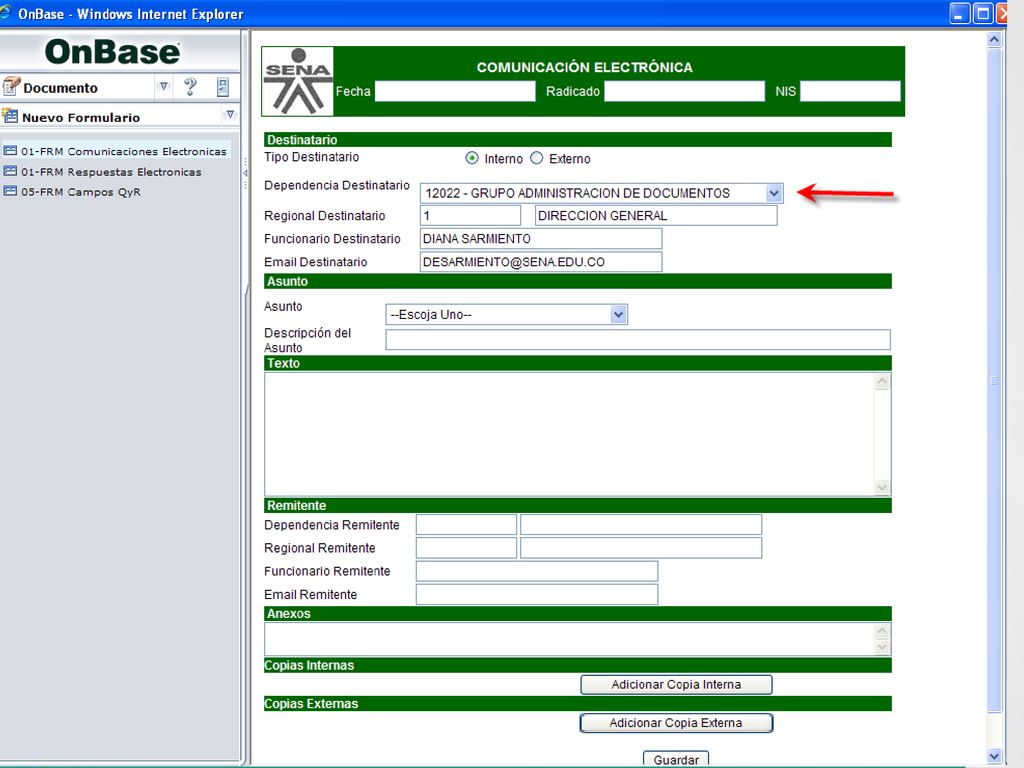1024x768 pixels.
Task: Click the SENA logo image
Action: pyautogui.click(x=298, y=81)
